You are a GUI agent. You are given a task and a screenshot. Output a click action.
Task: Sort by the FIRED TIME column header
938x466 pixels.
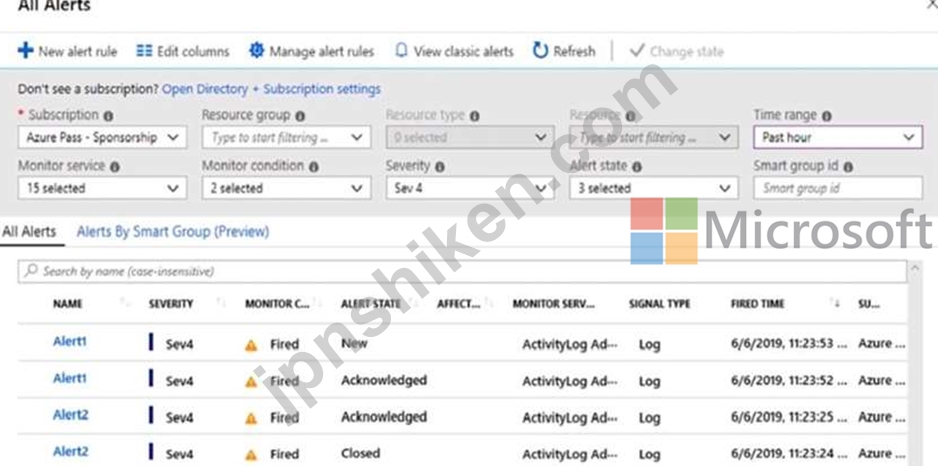point(758,304)
